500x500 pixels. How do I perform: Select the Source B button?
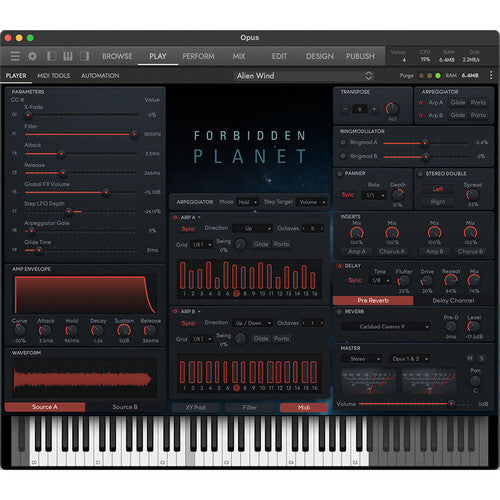[125, 407]
